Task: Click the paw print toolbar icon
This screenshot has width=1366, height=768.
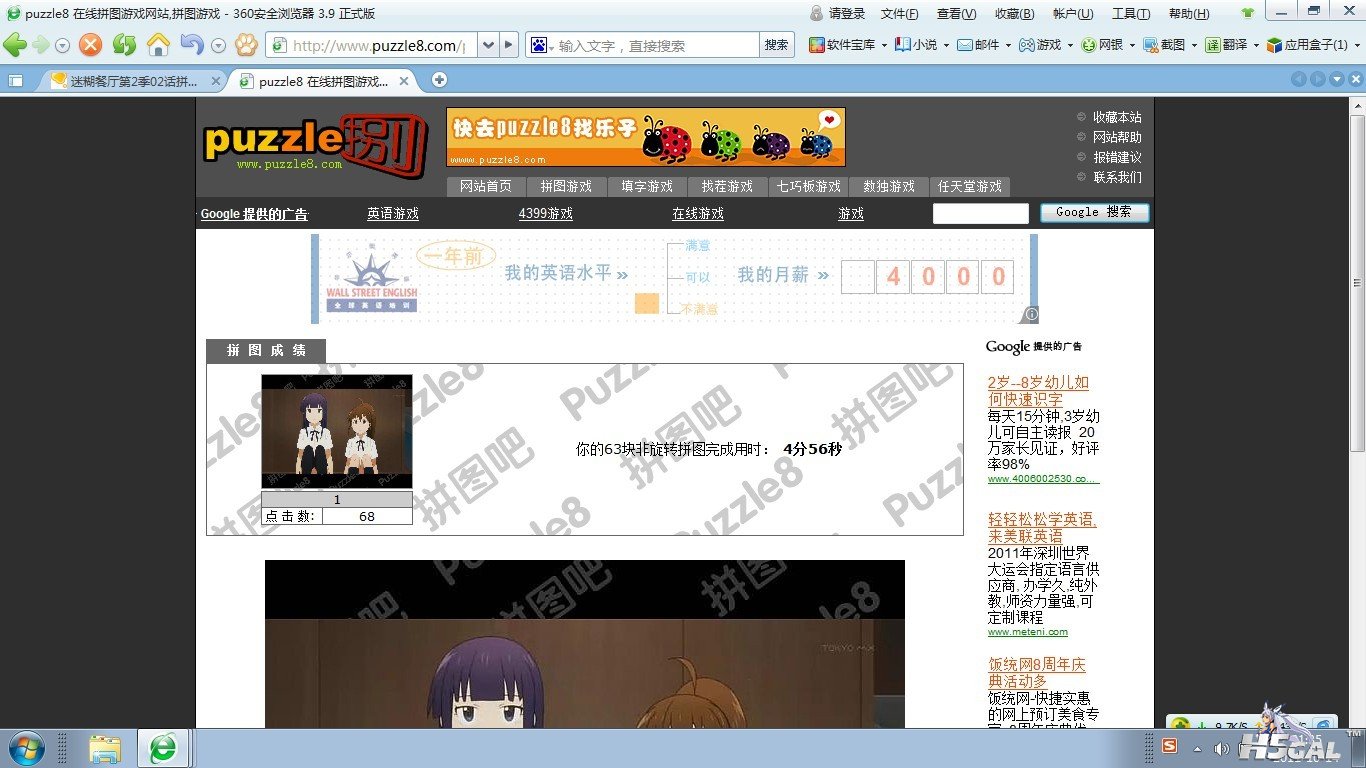Action: click(x=246, y=45)
